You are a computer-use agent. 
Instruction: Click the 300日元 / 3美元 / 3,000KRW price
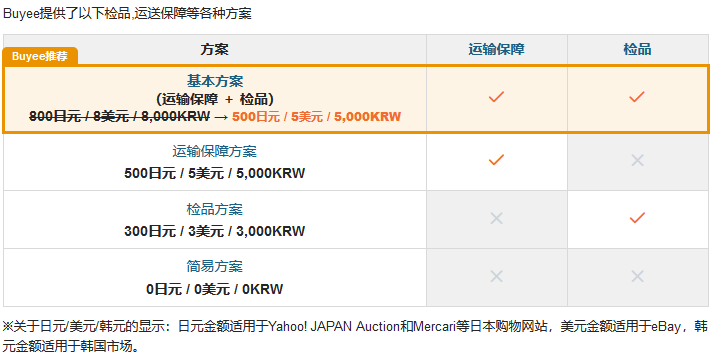tap(214, 231)
